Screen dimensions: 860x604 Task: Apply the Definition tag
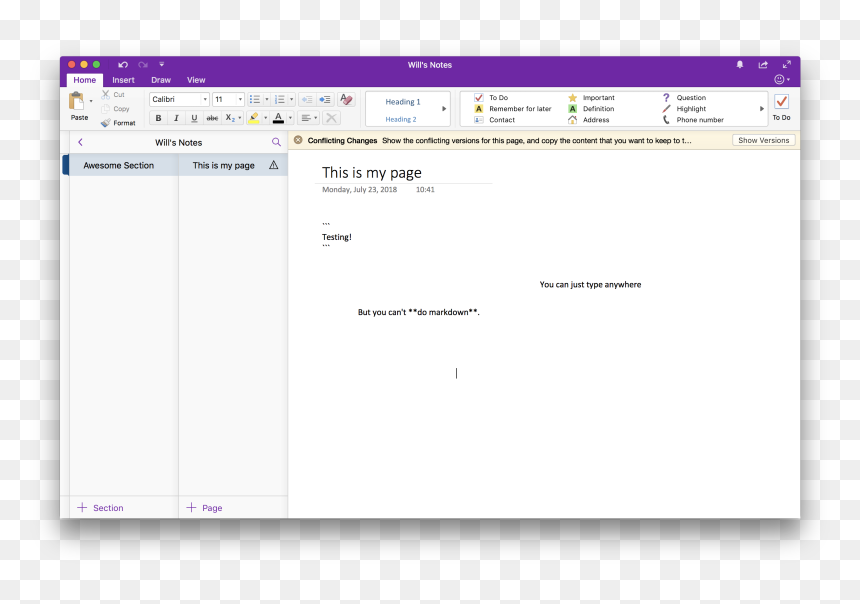coord(591,109)
